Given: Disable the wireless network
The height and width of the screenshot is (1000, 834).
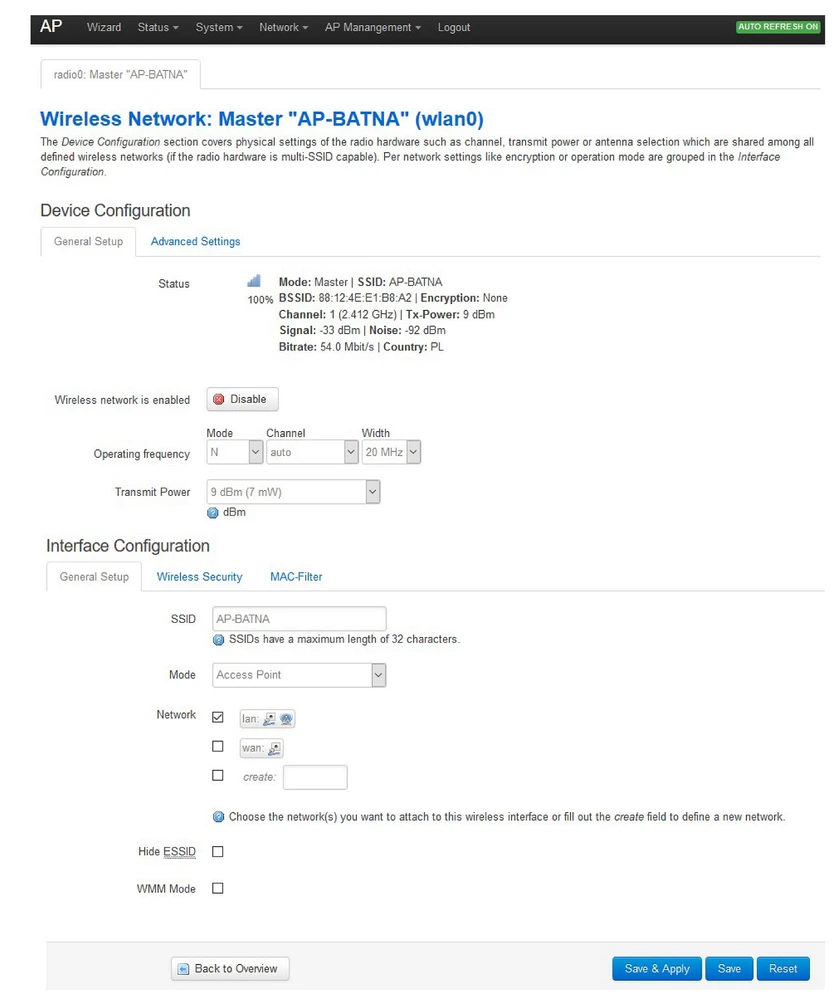Looking at the screenshot, I should 242,399.
